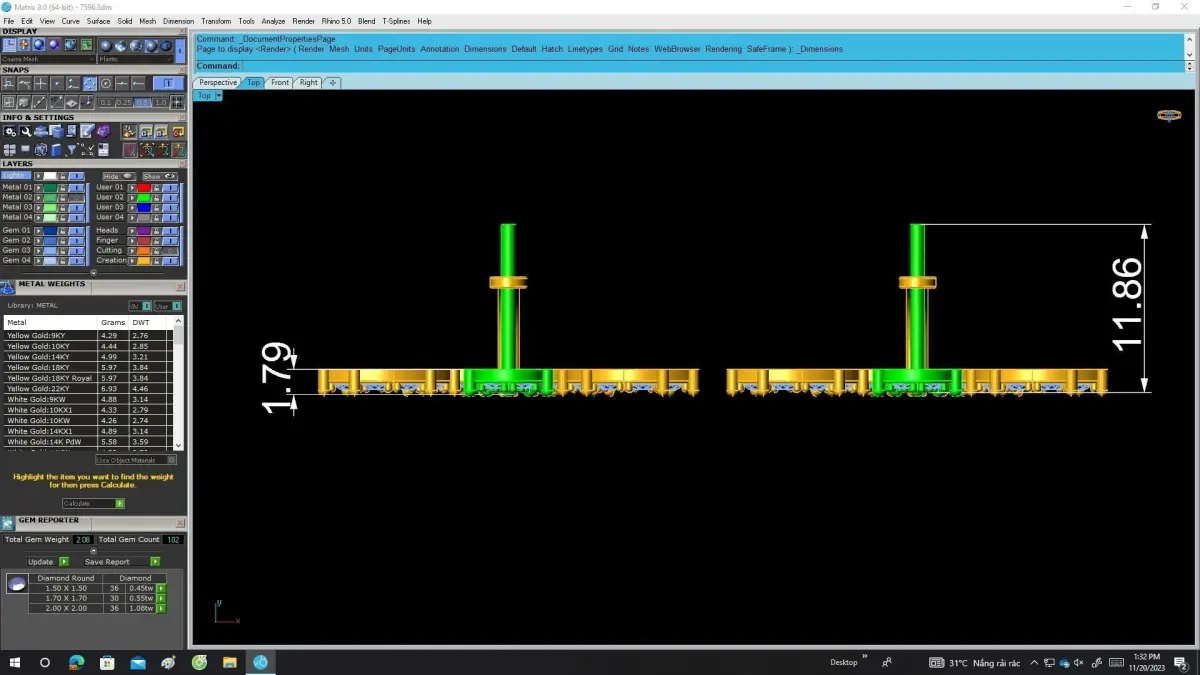Click the highlighted snap icon with dotted circle
The height and width of the screenshot is (675, 1200).
tap(90, 83)
